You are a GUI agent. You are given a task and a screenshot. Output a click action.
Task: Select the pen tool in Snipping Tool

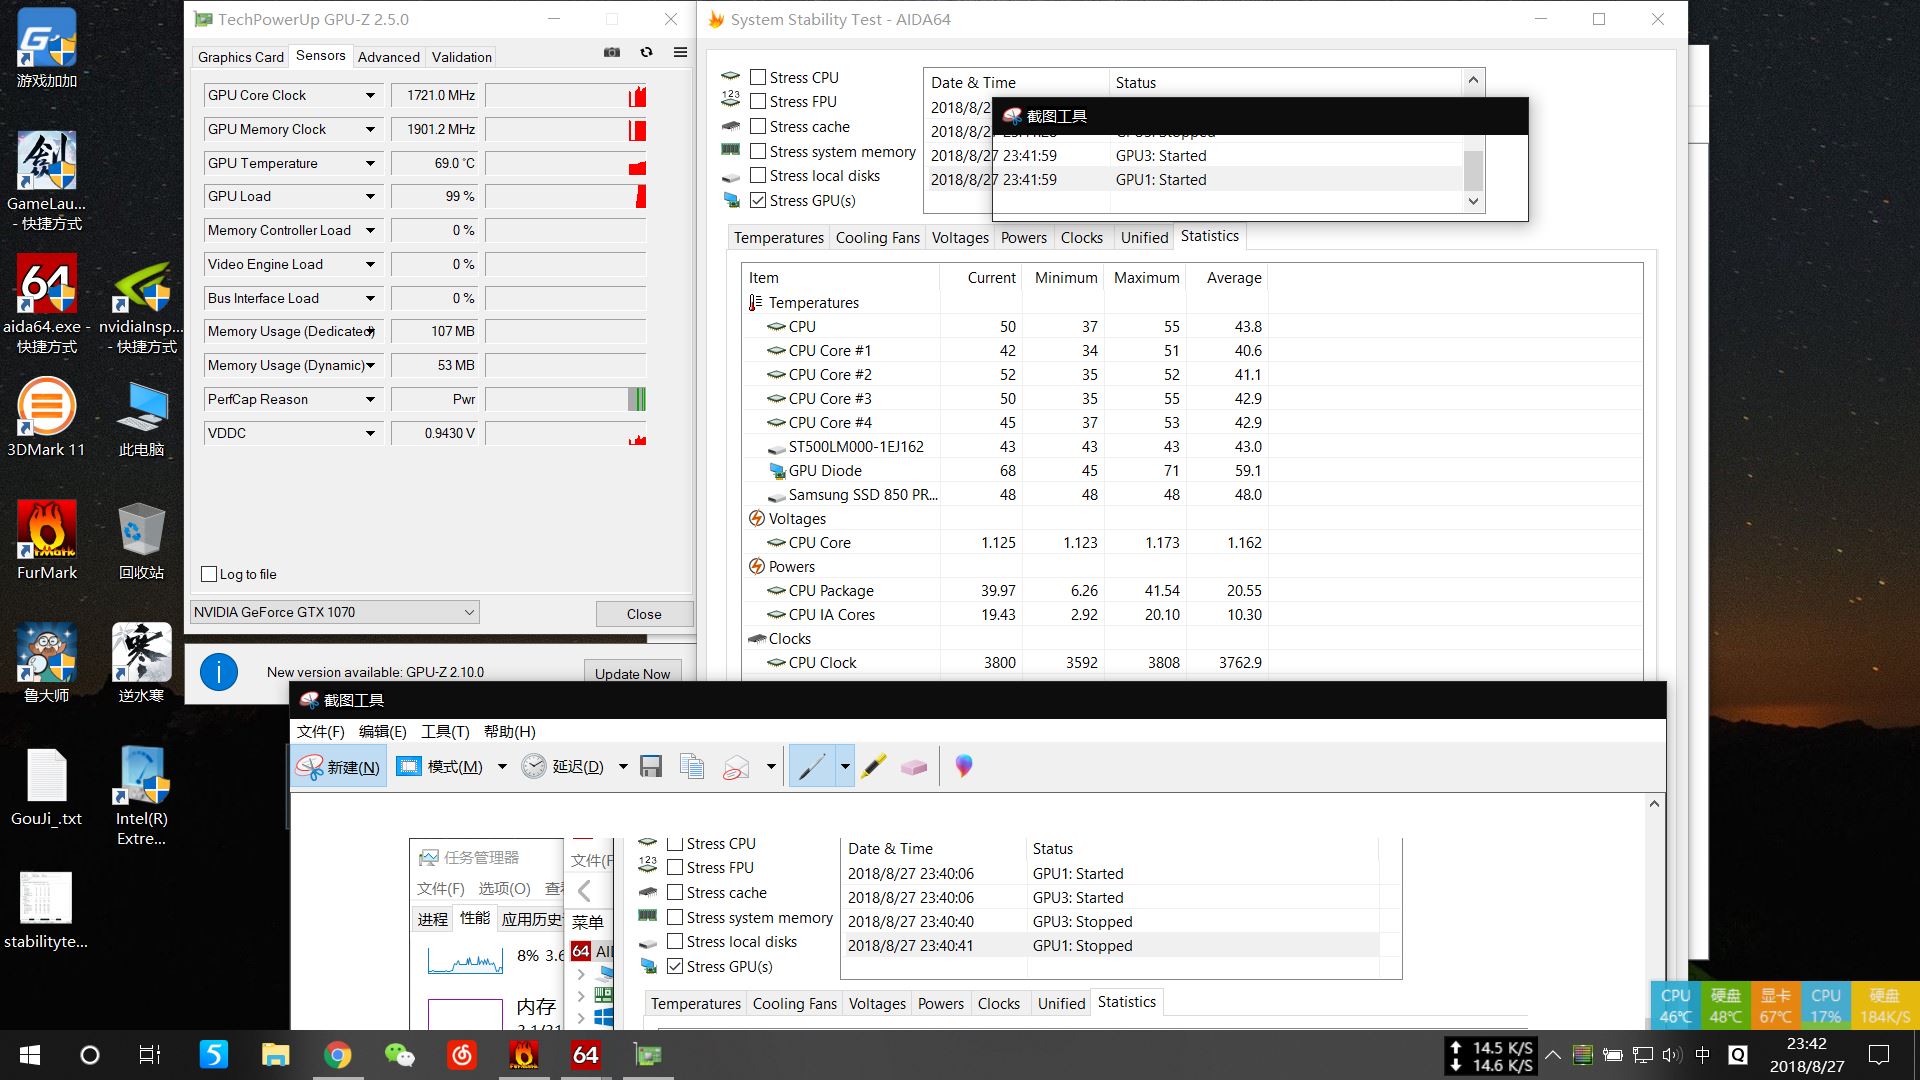811,767
